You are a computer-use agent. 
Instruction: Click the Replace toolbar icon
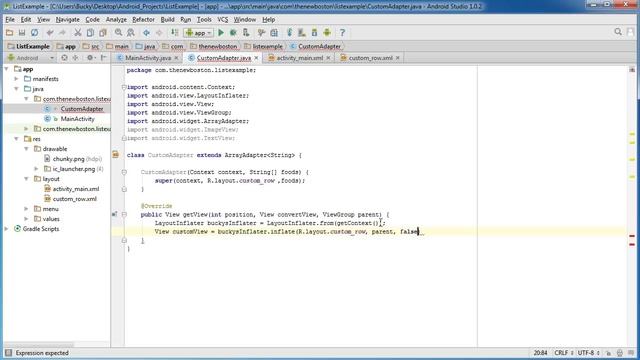point(131,33)
